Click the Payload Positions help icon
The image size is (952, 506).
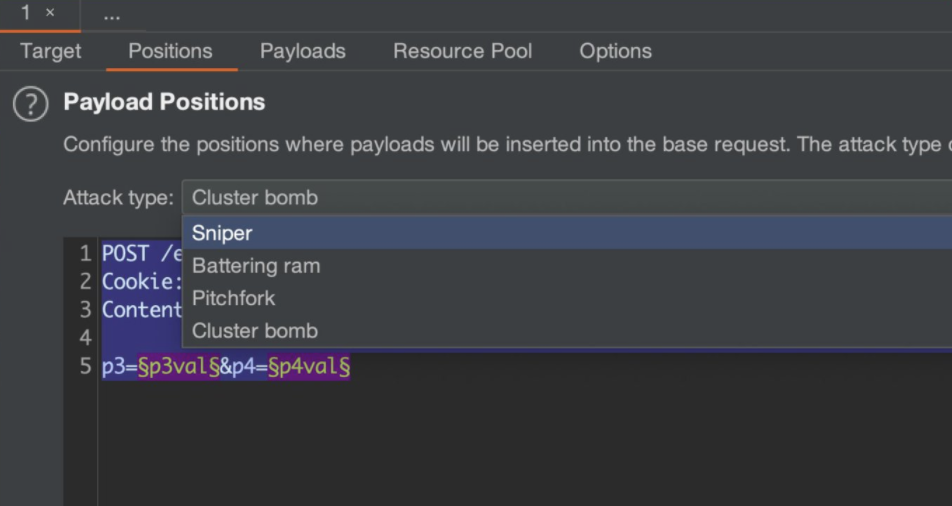coord(31,104)
